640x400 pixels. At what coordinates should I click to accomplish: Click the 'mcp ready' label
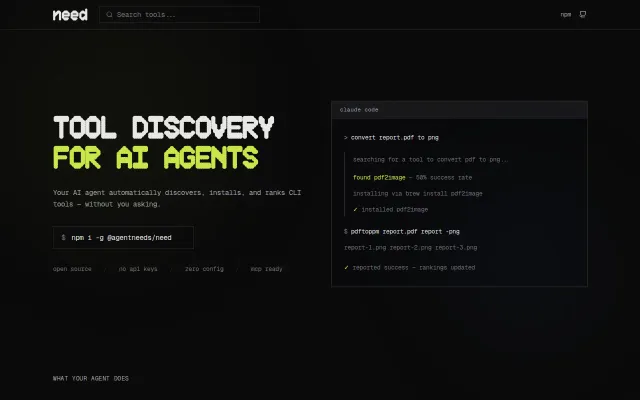(x=267, y=269)
